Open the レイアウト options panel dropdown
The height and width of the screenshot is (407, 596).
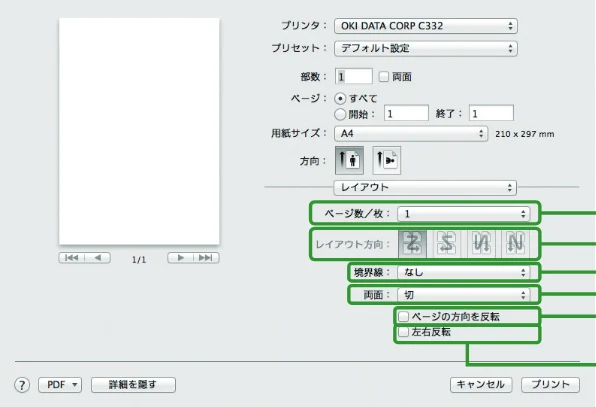pyautogui.click(x=425, y=187)
